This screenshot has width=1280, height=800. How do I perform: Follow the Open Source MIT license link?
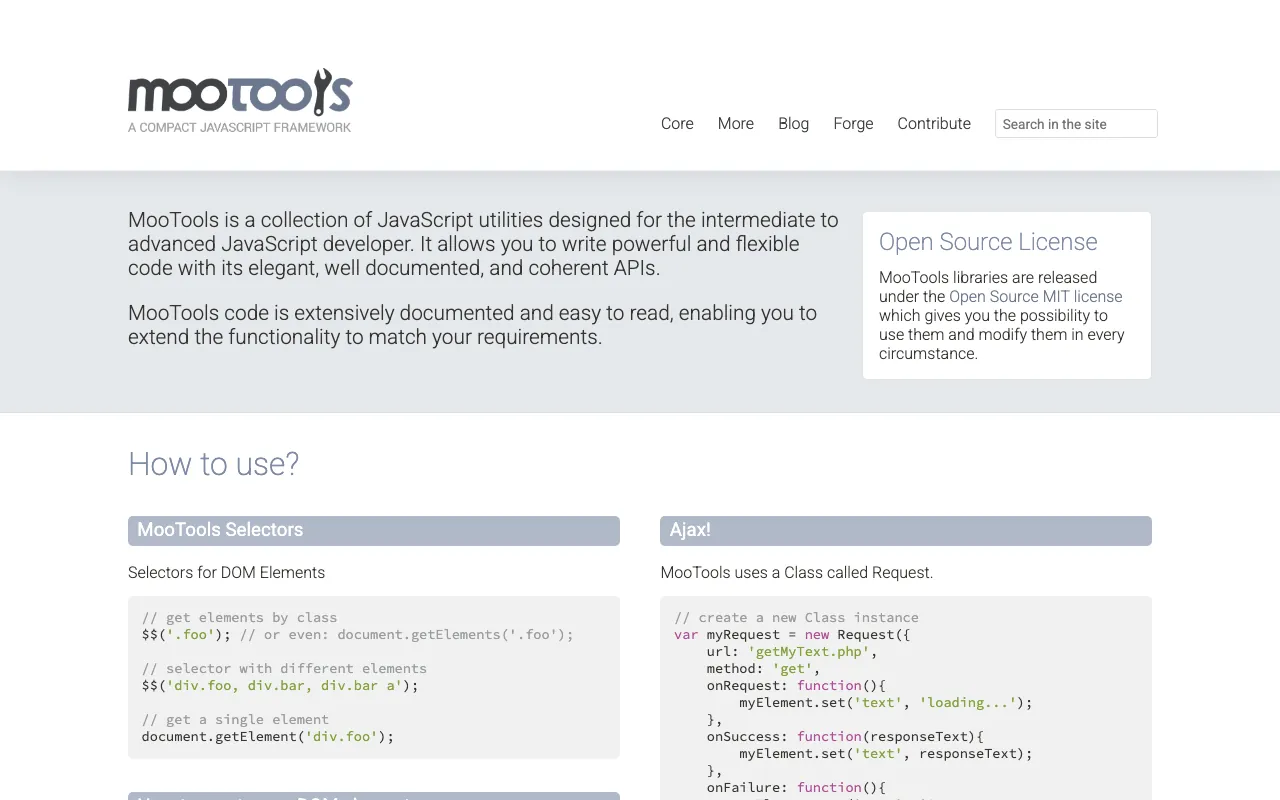pyautogui.click(x=1036, y=296)
